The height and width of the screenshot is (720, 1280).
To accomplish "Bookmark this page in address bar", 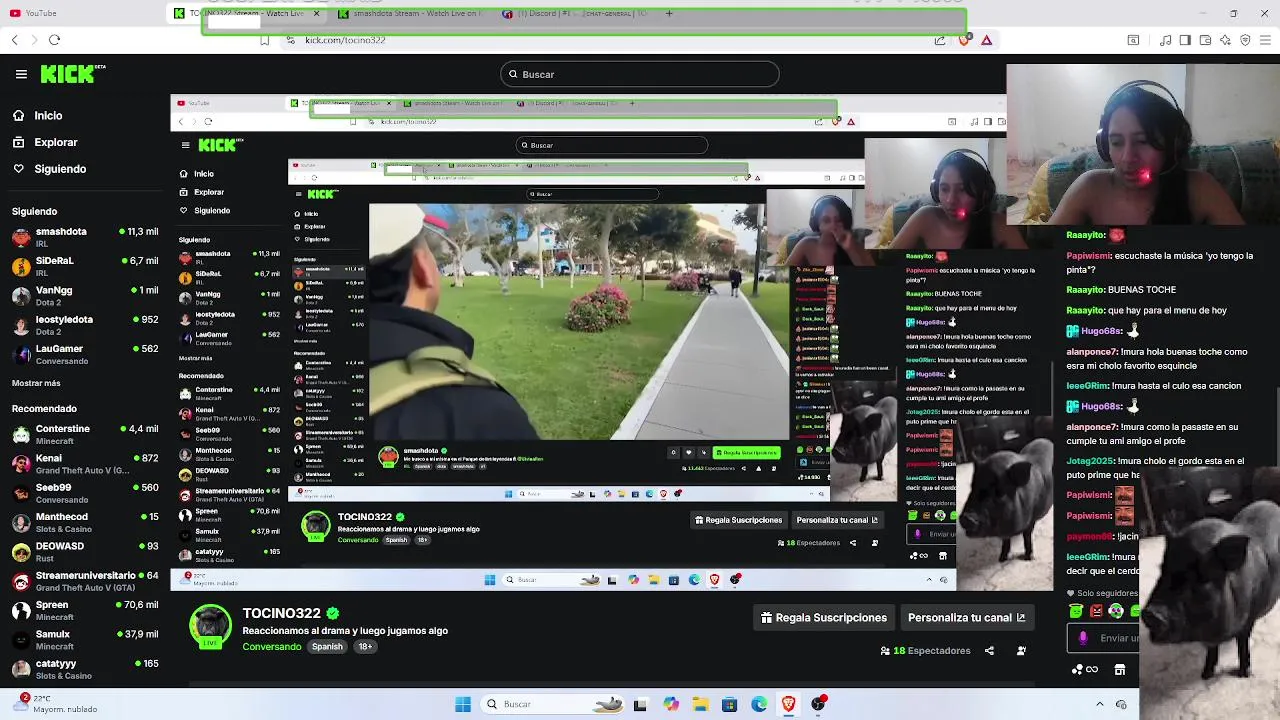I will pos(264,40).
